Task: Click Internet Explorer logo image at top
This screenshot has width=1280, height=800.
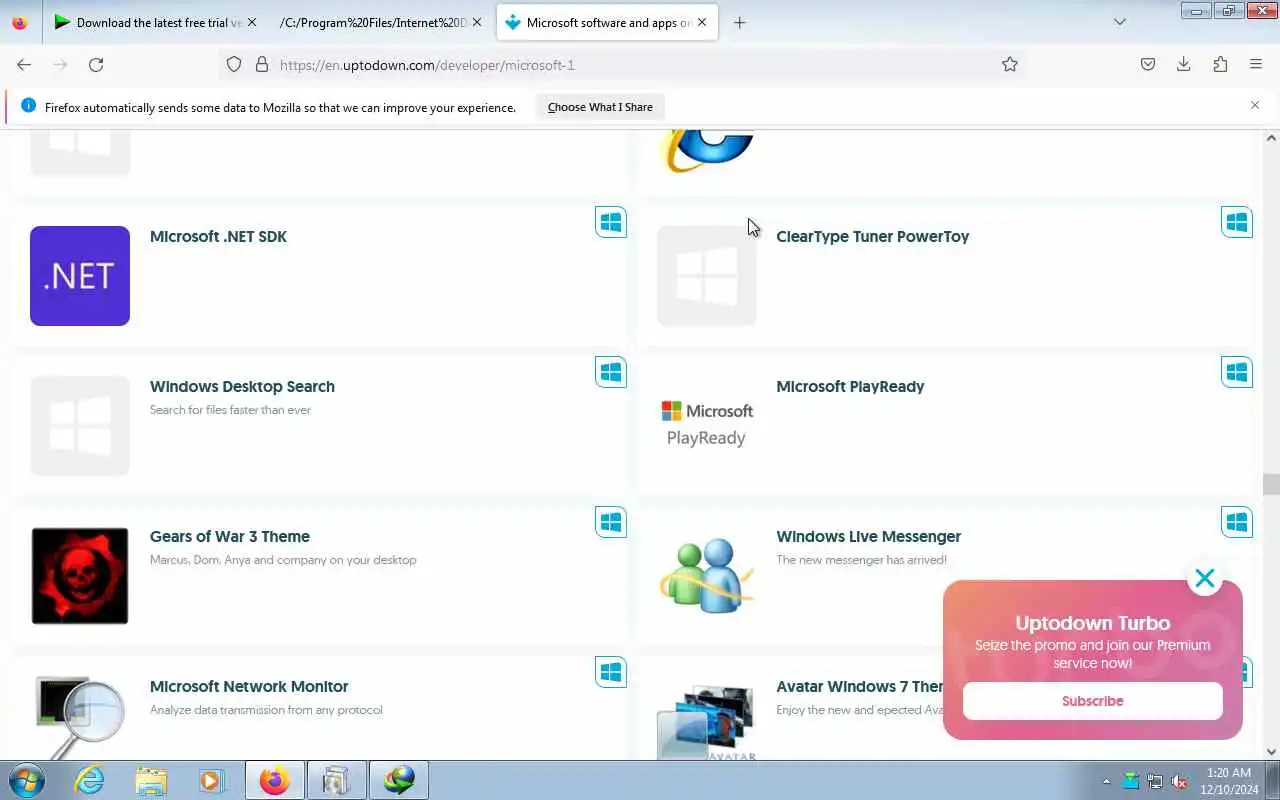Action: coord(707,150)
